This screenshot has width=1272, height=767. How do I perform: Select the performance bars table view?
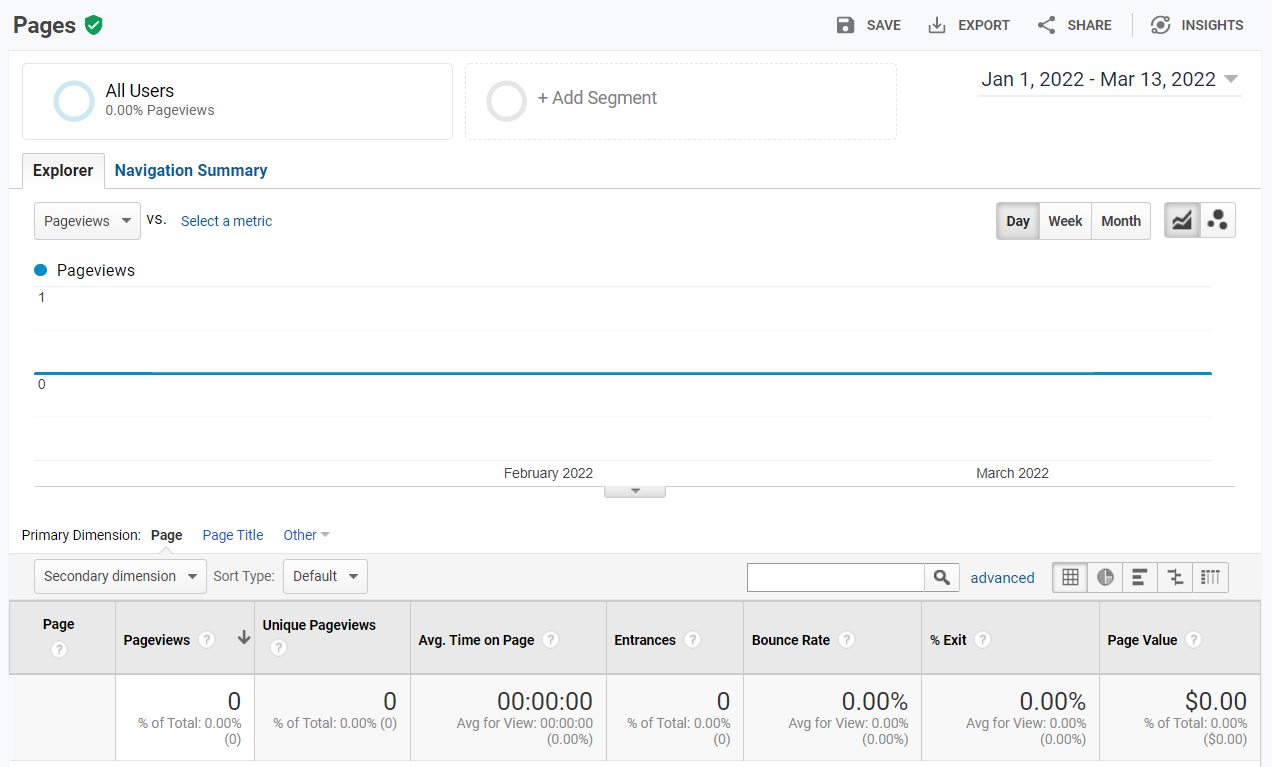click(1139, 577)
